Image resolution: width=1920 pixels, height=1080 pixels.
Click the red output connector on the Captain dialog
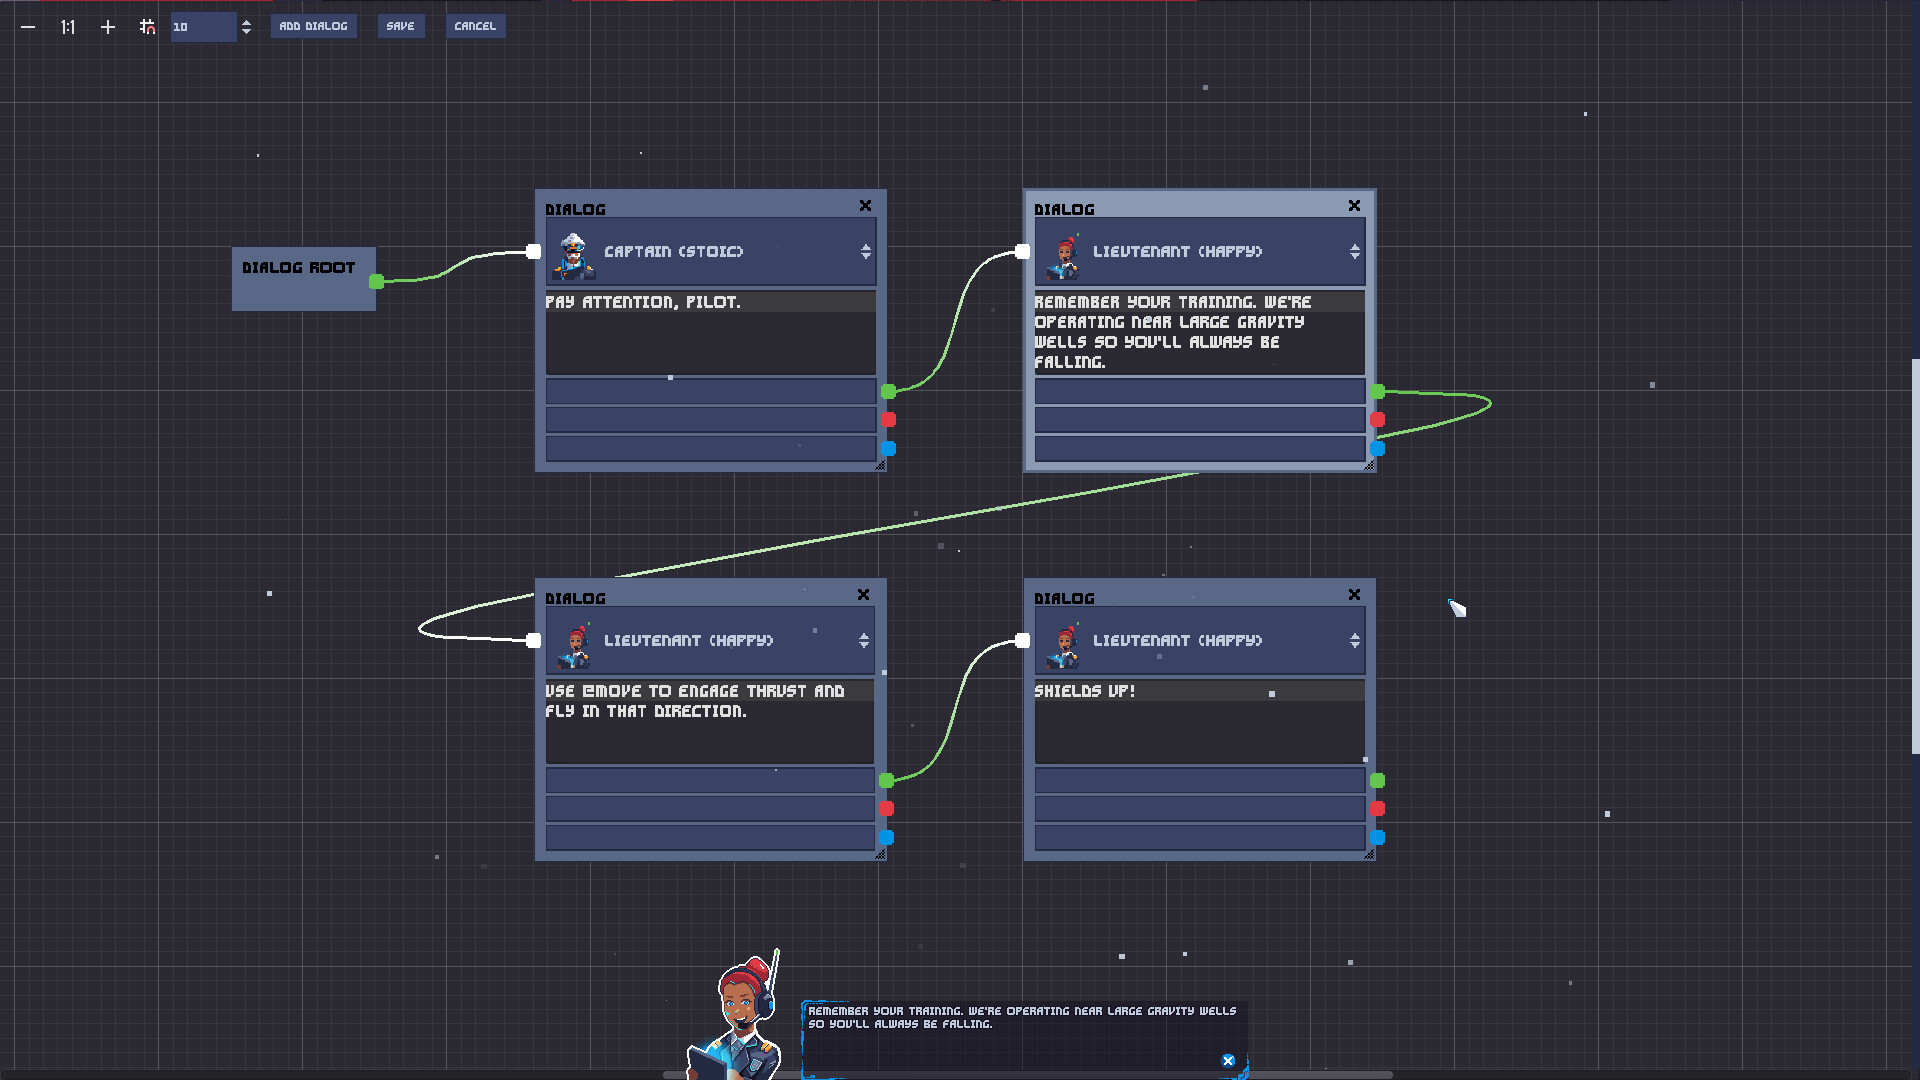889,419
